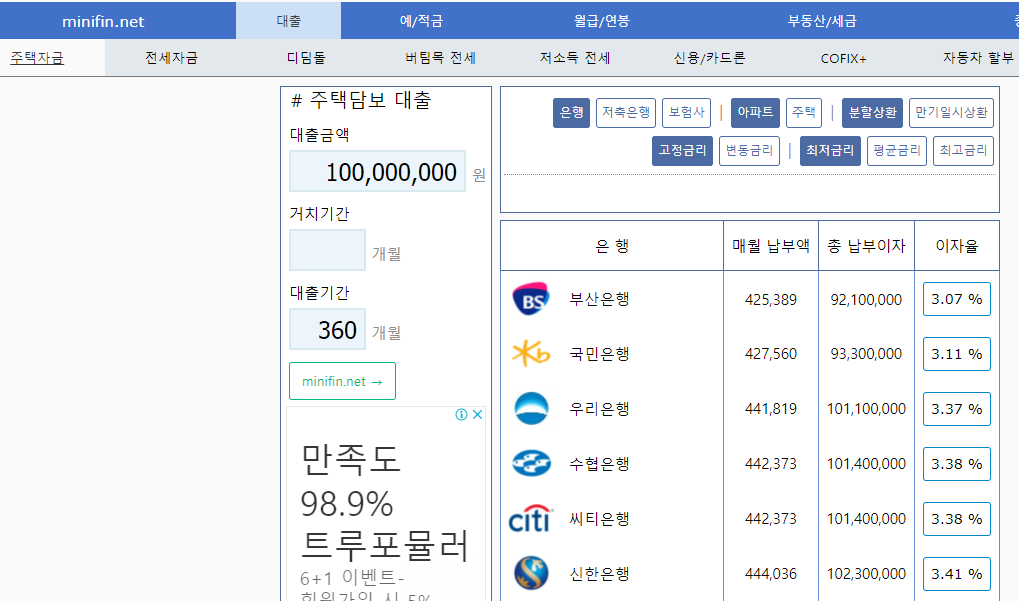Click the 대출기간 360 input field
1019x601 pixels.
[328, 329]
